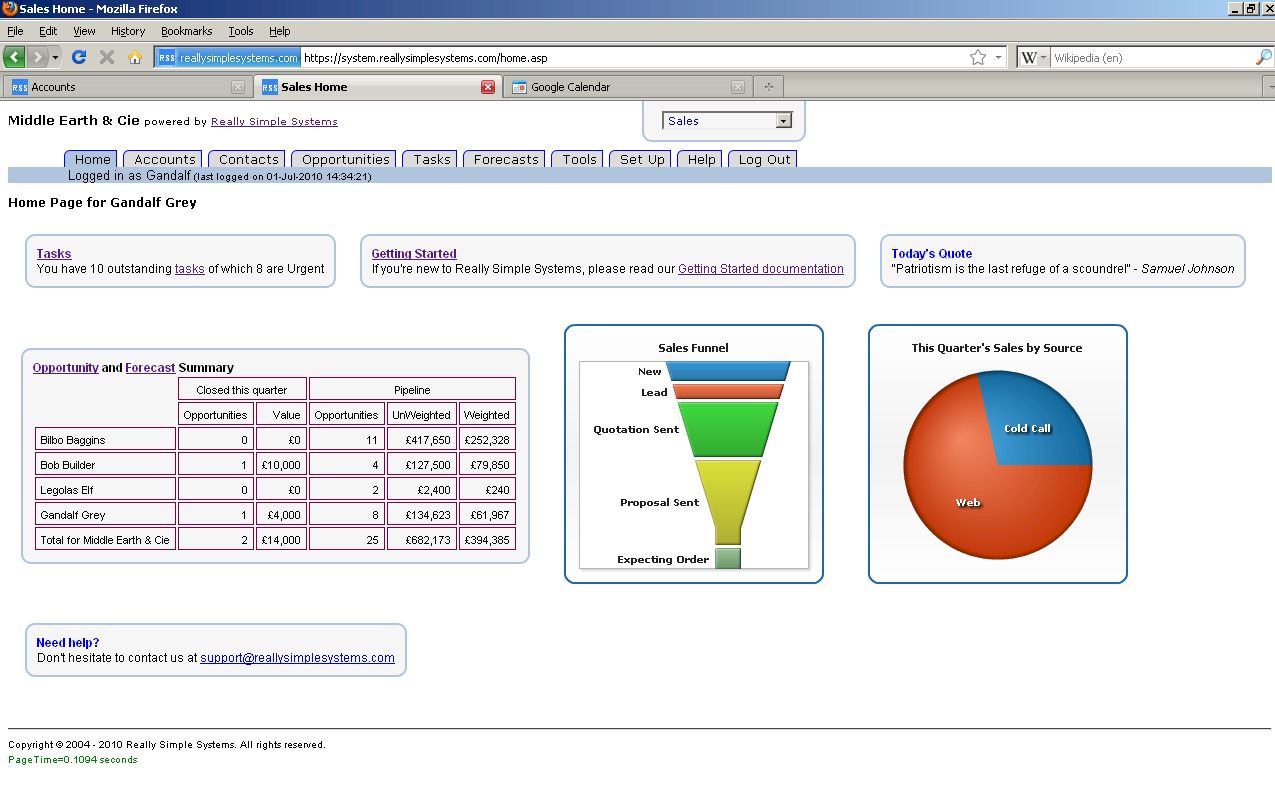Close the Sales Home tab

[488, 87]
